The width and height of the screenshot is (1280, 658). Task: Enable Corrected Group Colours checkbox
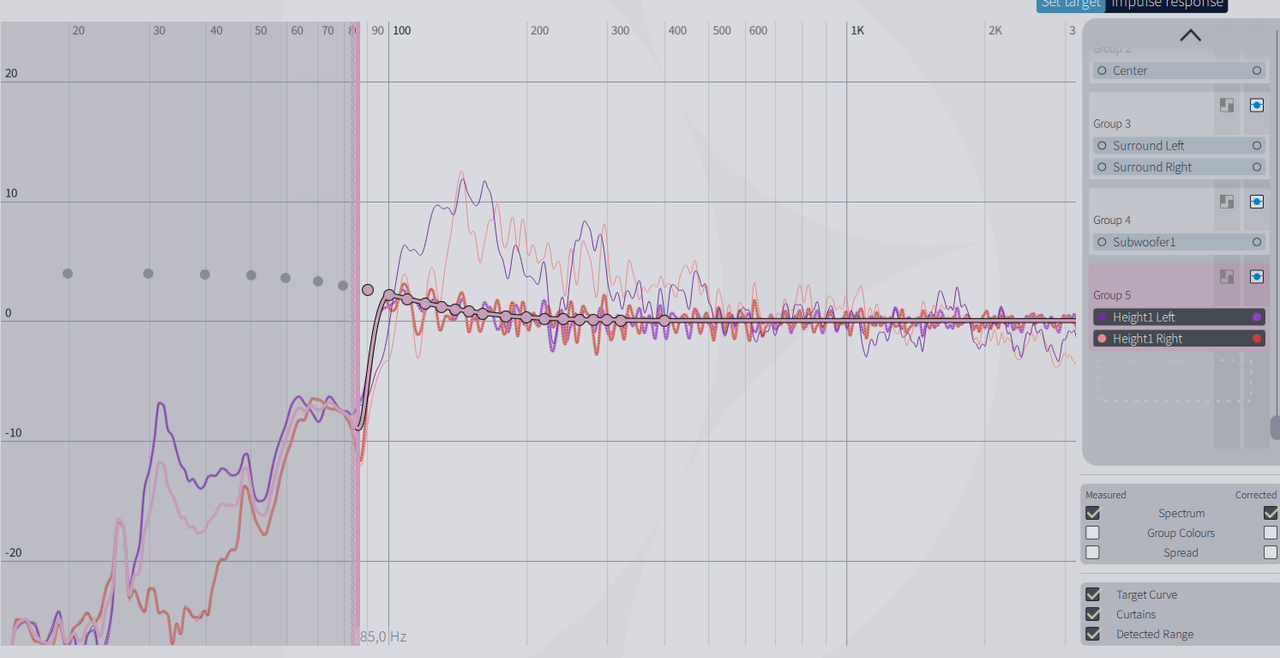1271,533
